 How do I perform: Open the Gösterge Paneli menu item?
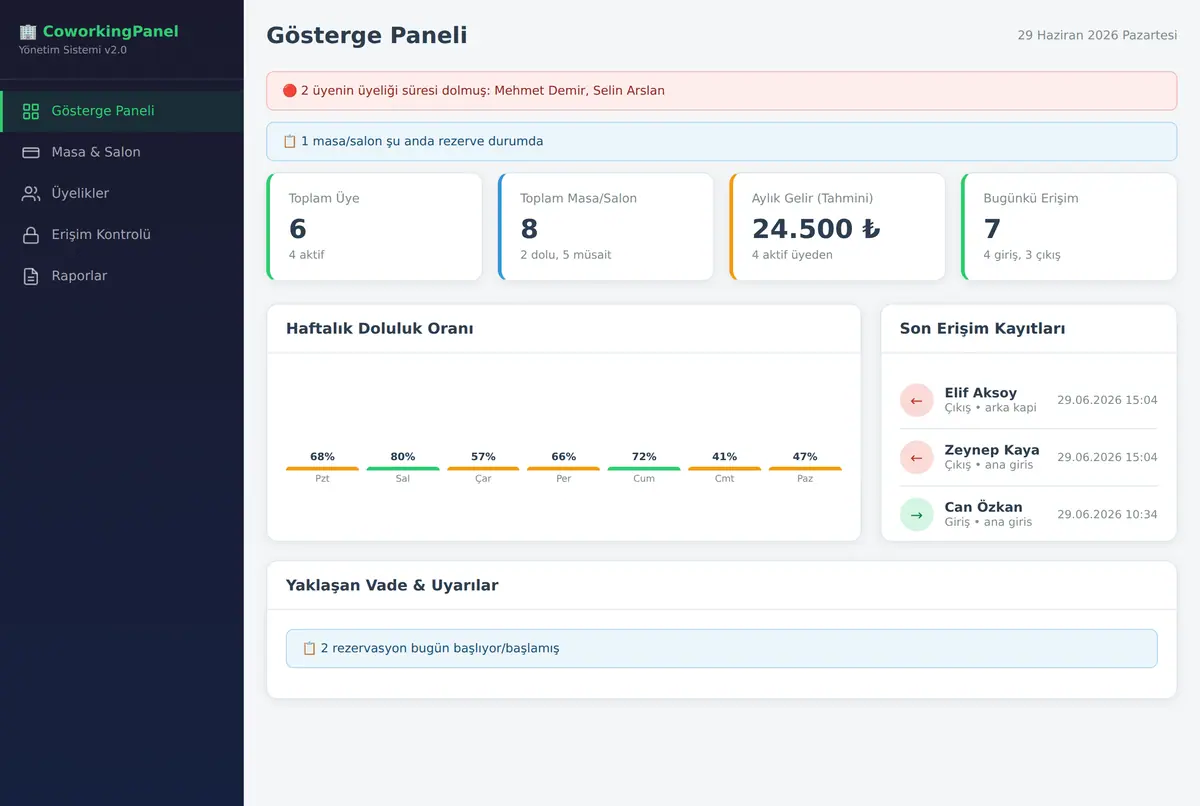[x=122, y=111]
